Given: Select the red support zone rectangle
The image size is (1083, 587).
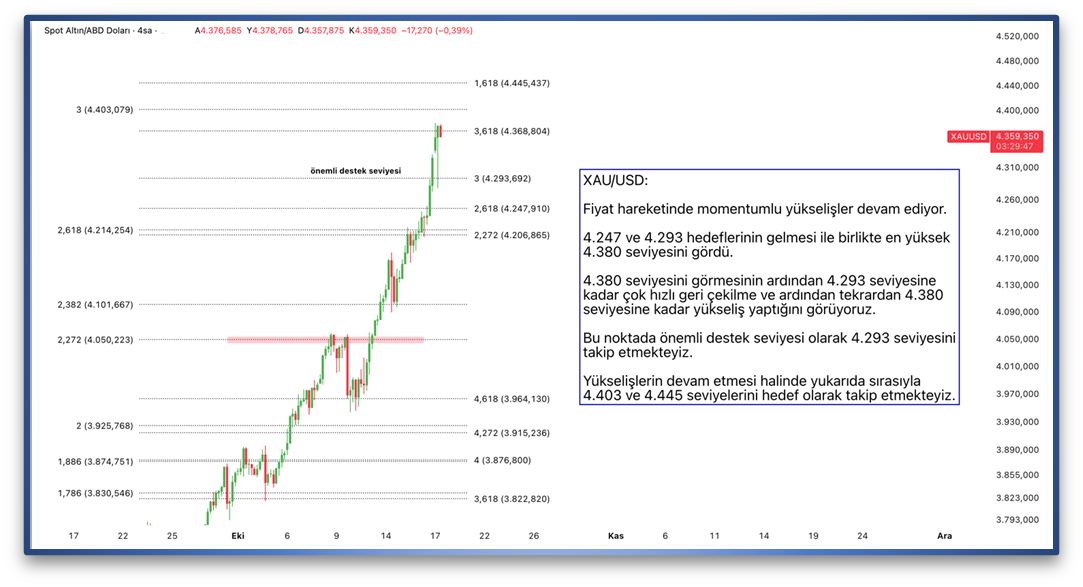Looking at the screenshot, I should [325, 340].
